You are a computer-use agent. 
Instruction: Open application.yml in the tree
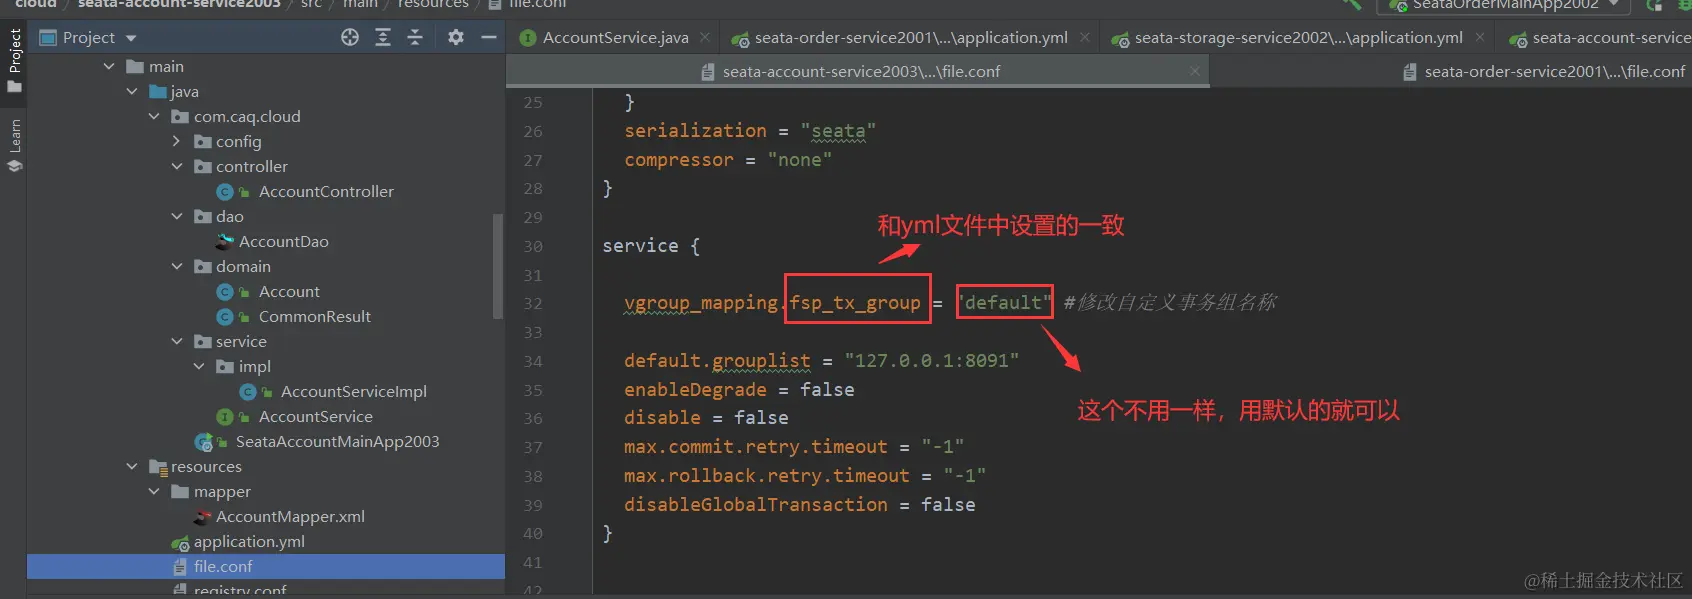pyautogui.click(x=249, y=541)
